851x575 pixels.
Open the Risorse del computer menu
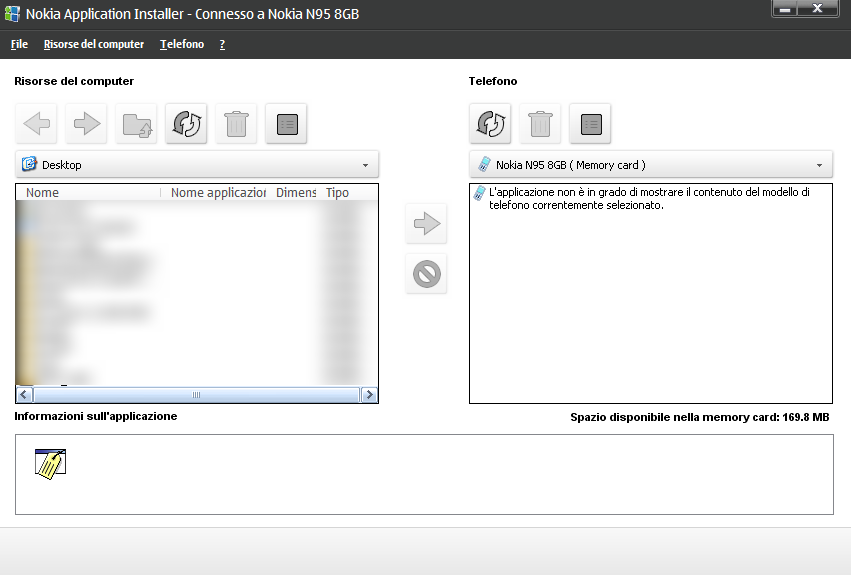point(94,45)
